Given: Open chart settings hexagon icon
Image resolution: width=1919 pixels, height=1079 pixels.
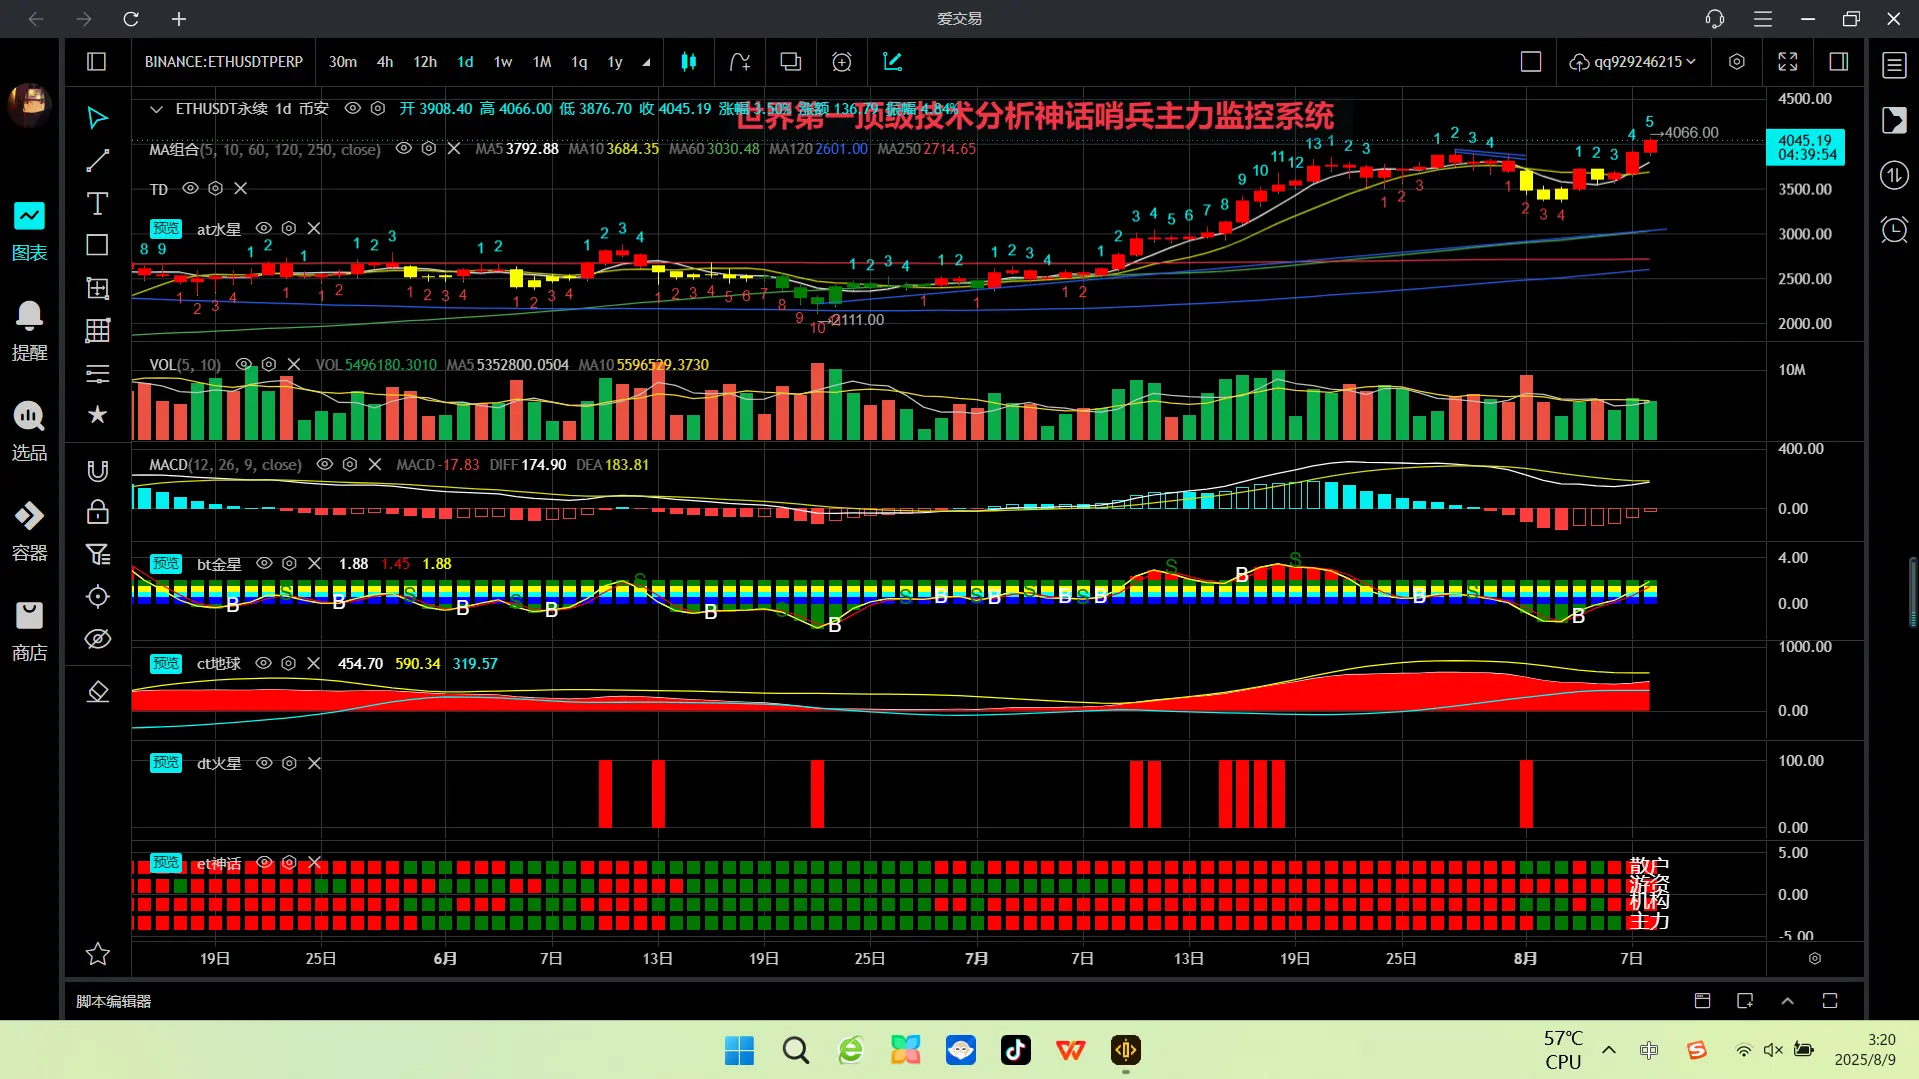Looking at the screenshot, I should pyautogui.click(x=1737, y=62).
